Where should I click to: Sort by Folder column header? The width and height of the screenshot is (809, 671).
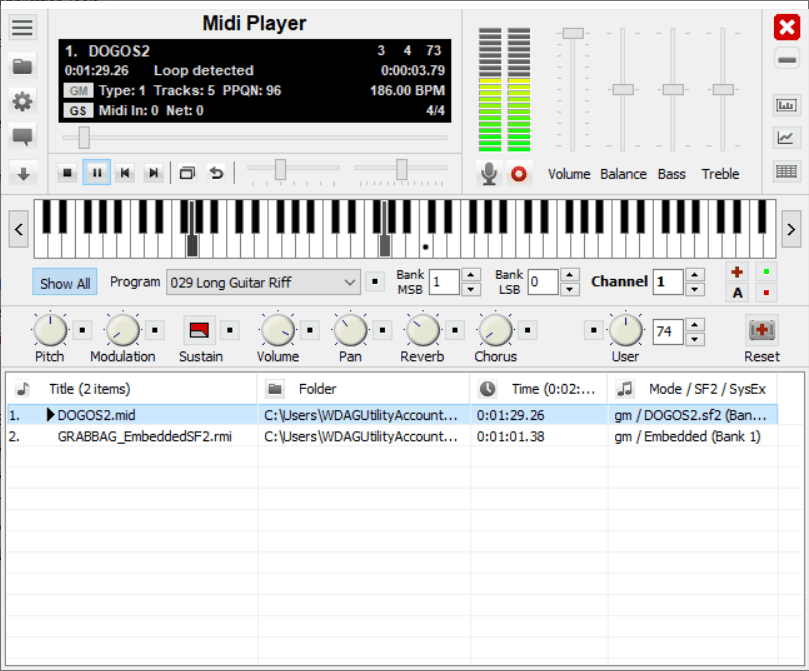point(364,389)
